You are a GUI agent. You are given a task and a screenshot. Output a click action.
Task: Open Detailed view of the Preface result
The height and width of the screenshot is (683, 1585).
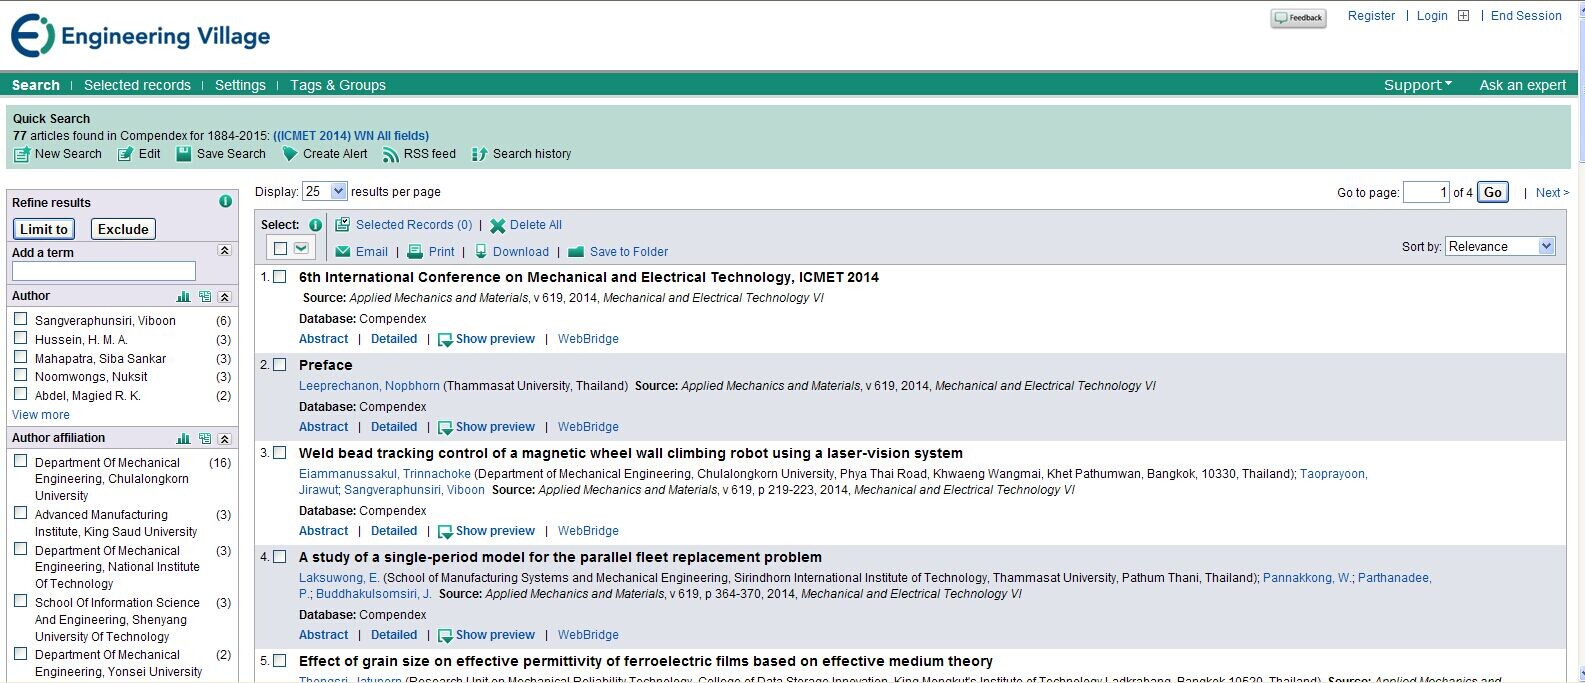pyautogui.click(x=394, y=427)
